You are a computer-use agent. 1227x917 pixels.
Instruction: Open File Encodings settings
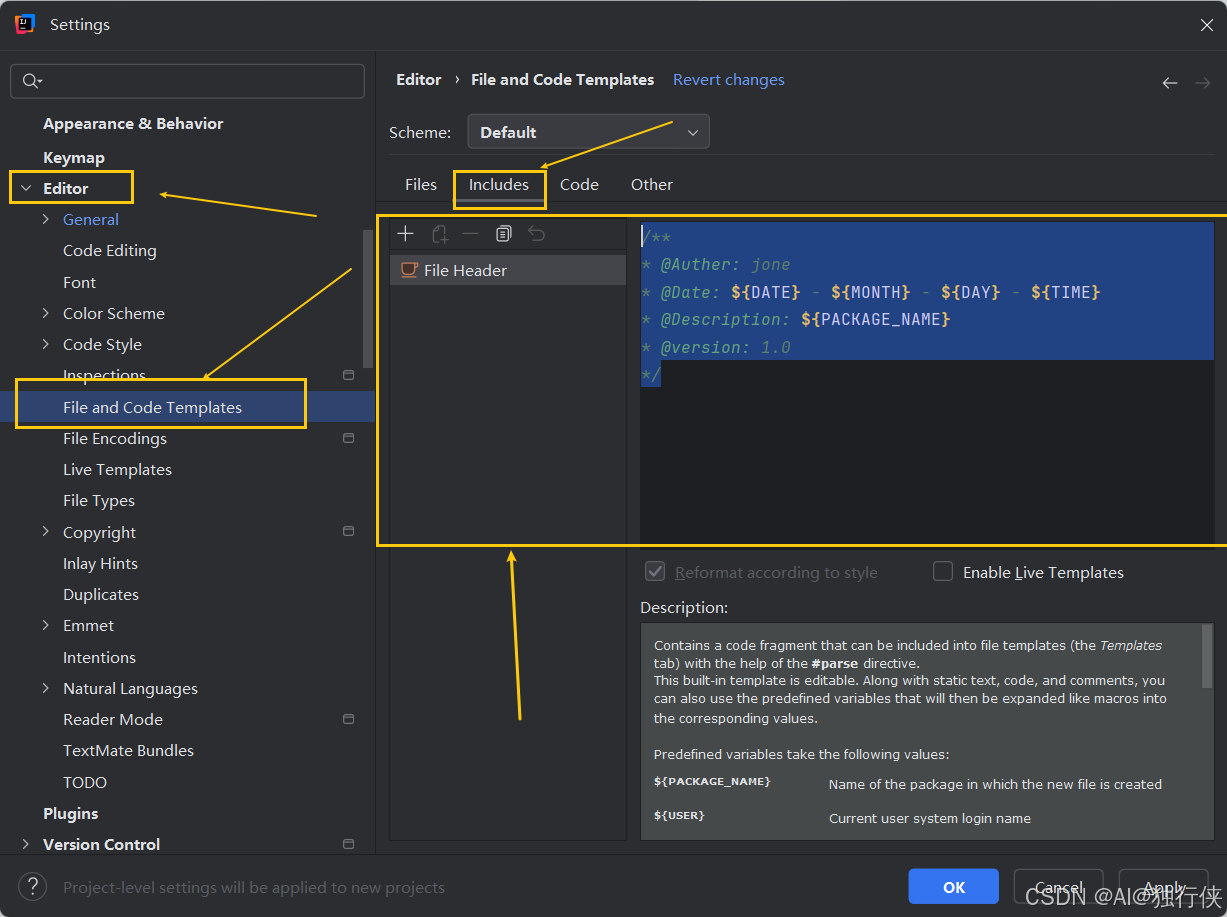tap(115, 438)
